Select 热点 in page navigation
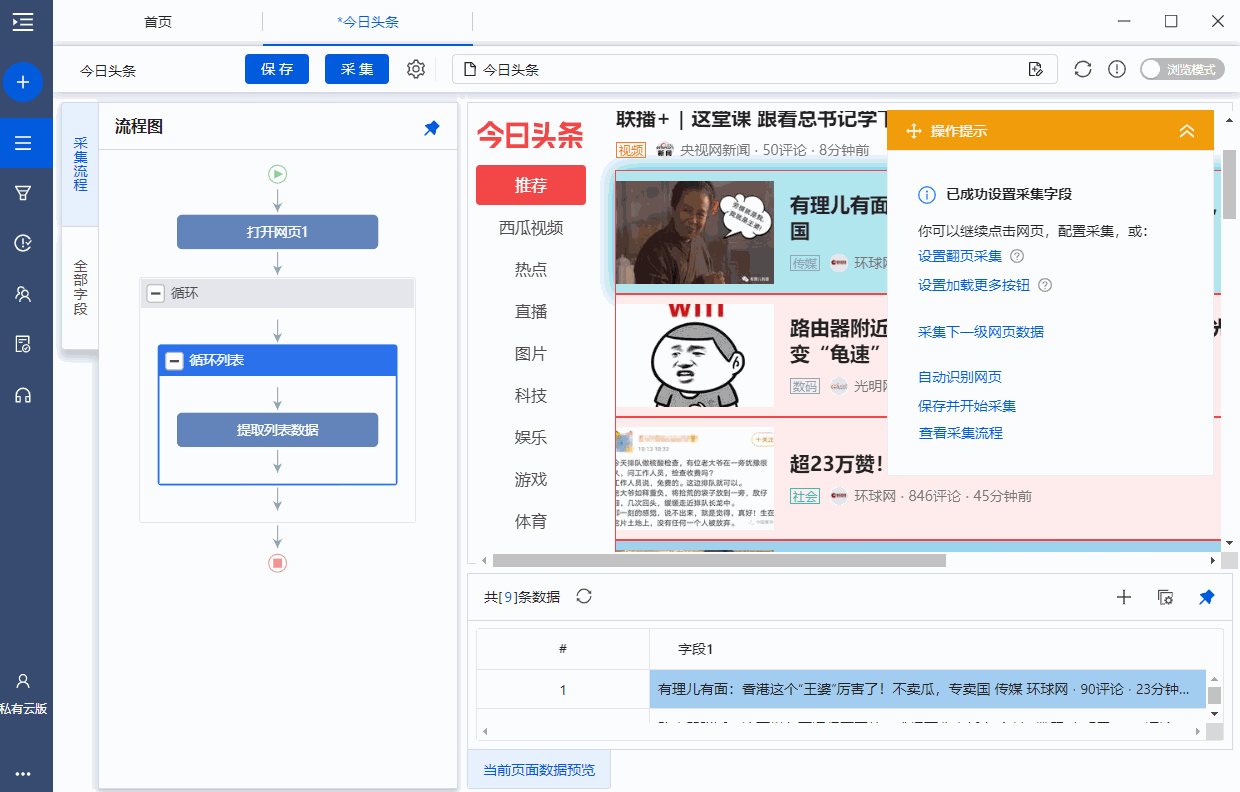The height and width of the screenshot is (792, 1240). (531, 270)
